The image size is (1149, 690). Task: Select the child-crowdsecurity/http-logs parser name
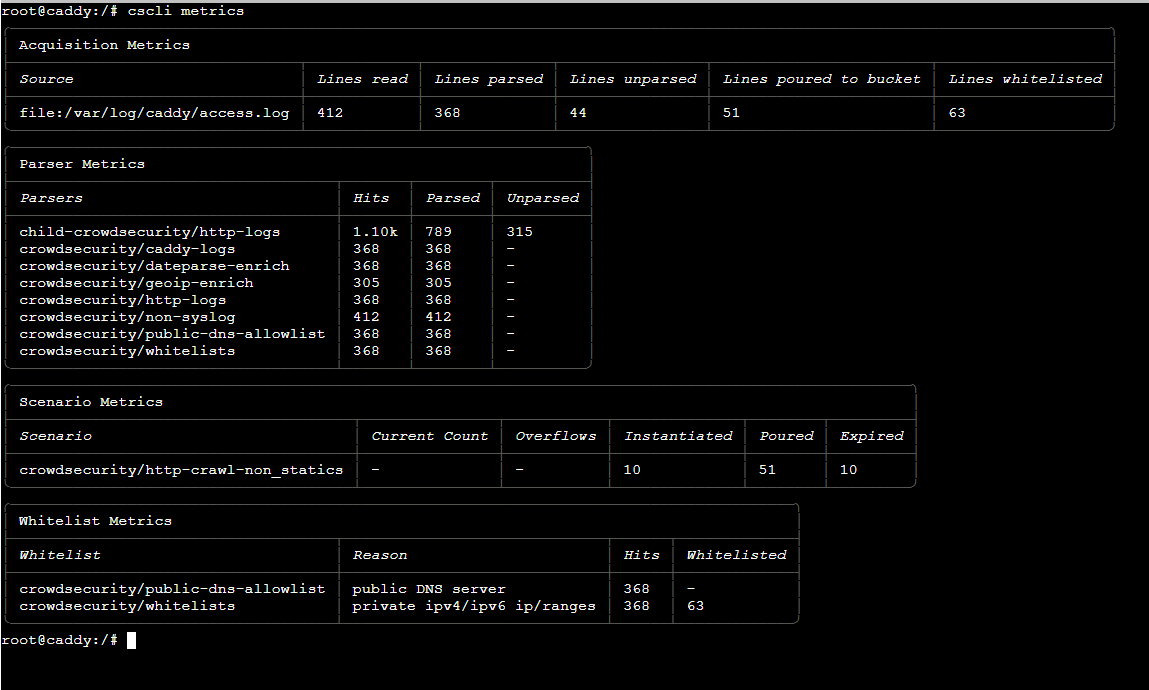point(149,232)
